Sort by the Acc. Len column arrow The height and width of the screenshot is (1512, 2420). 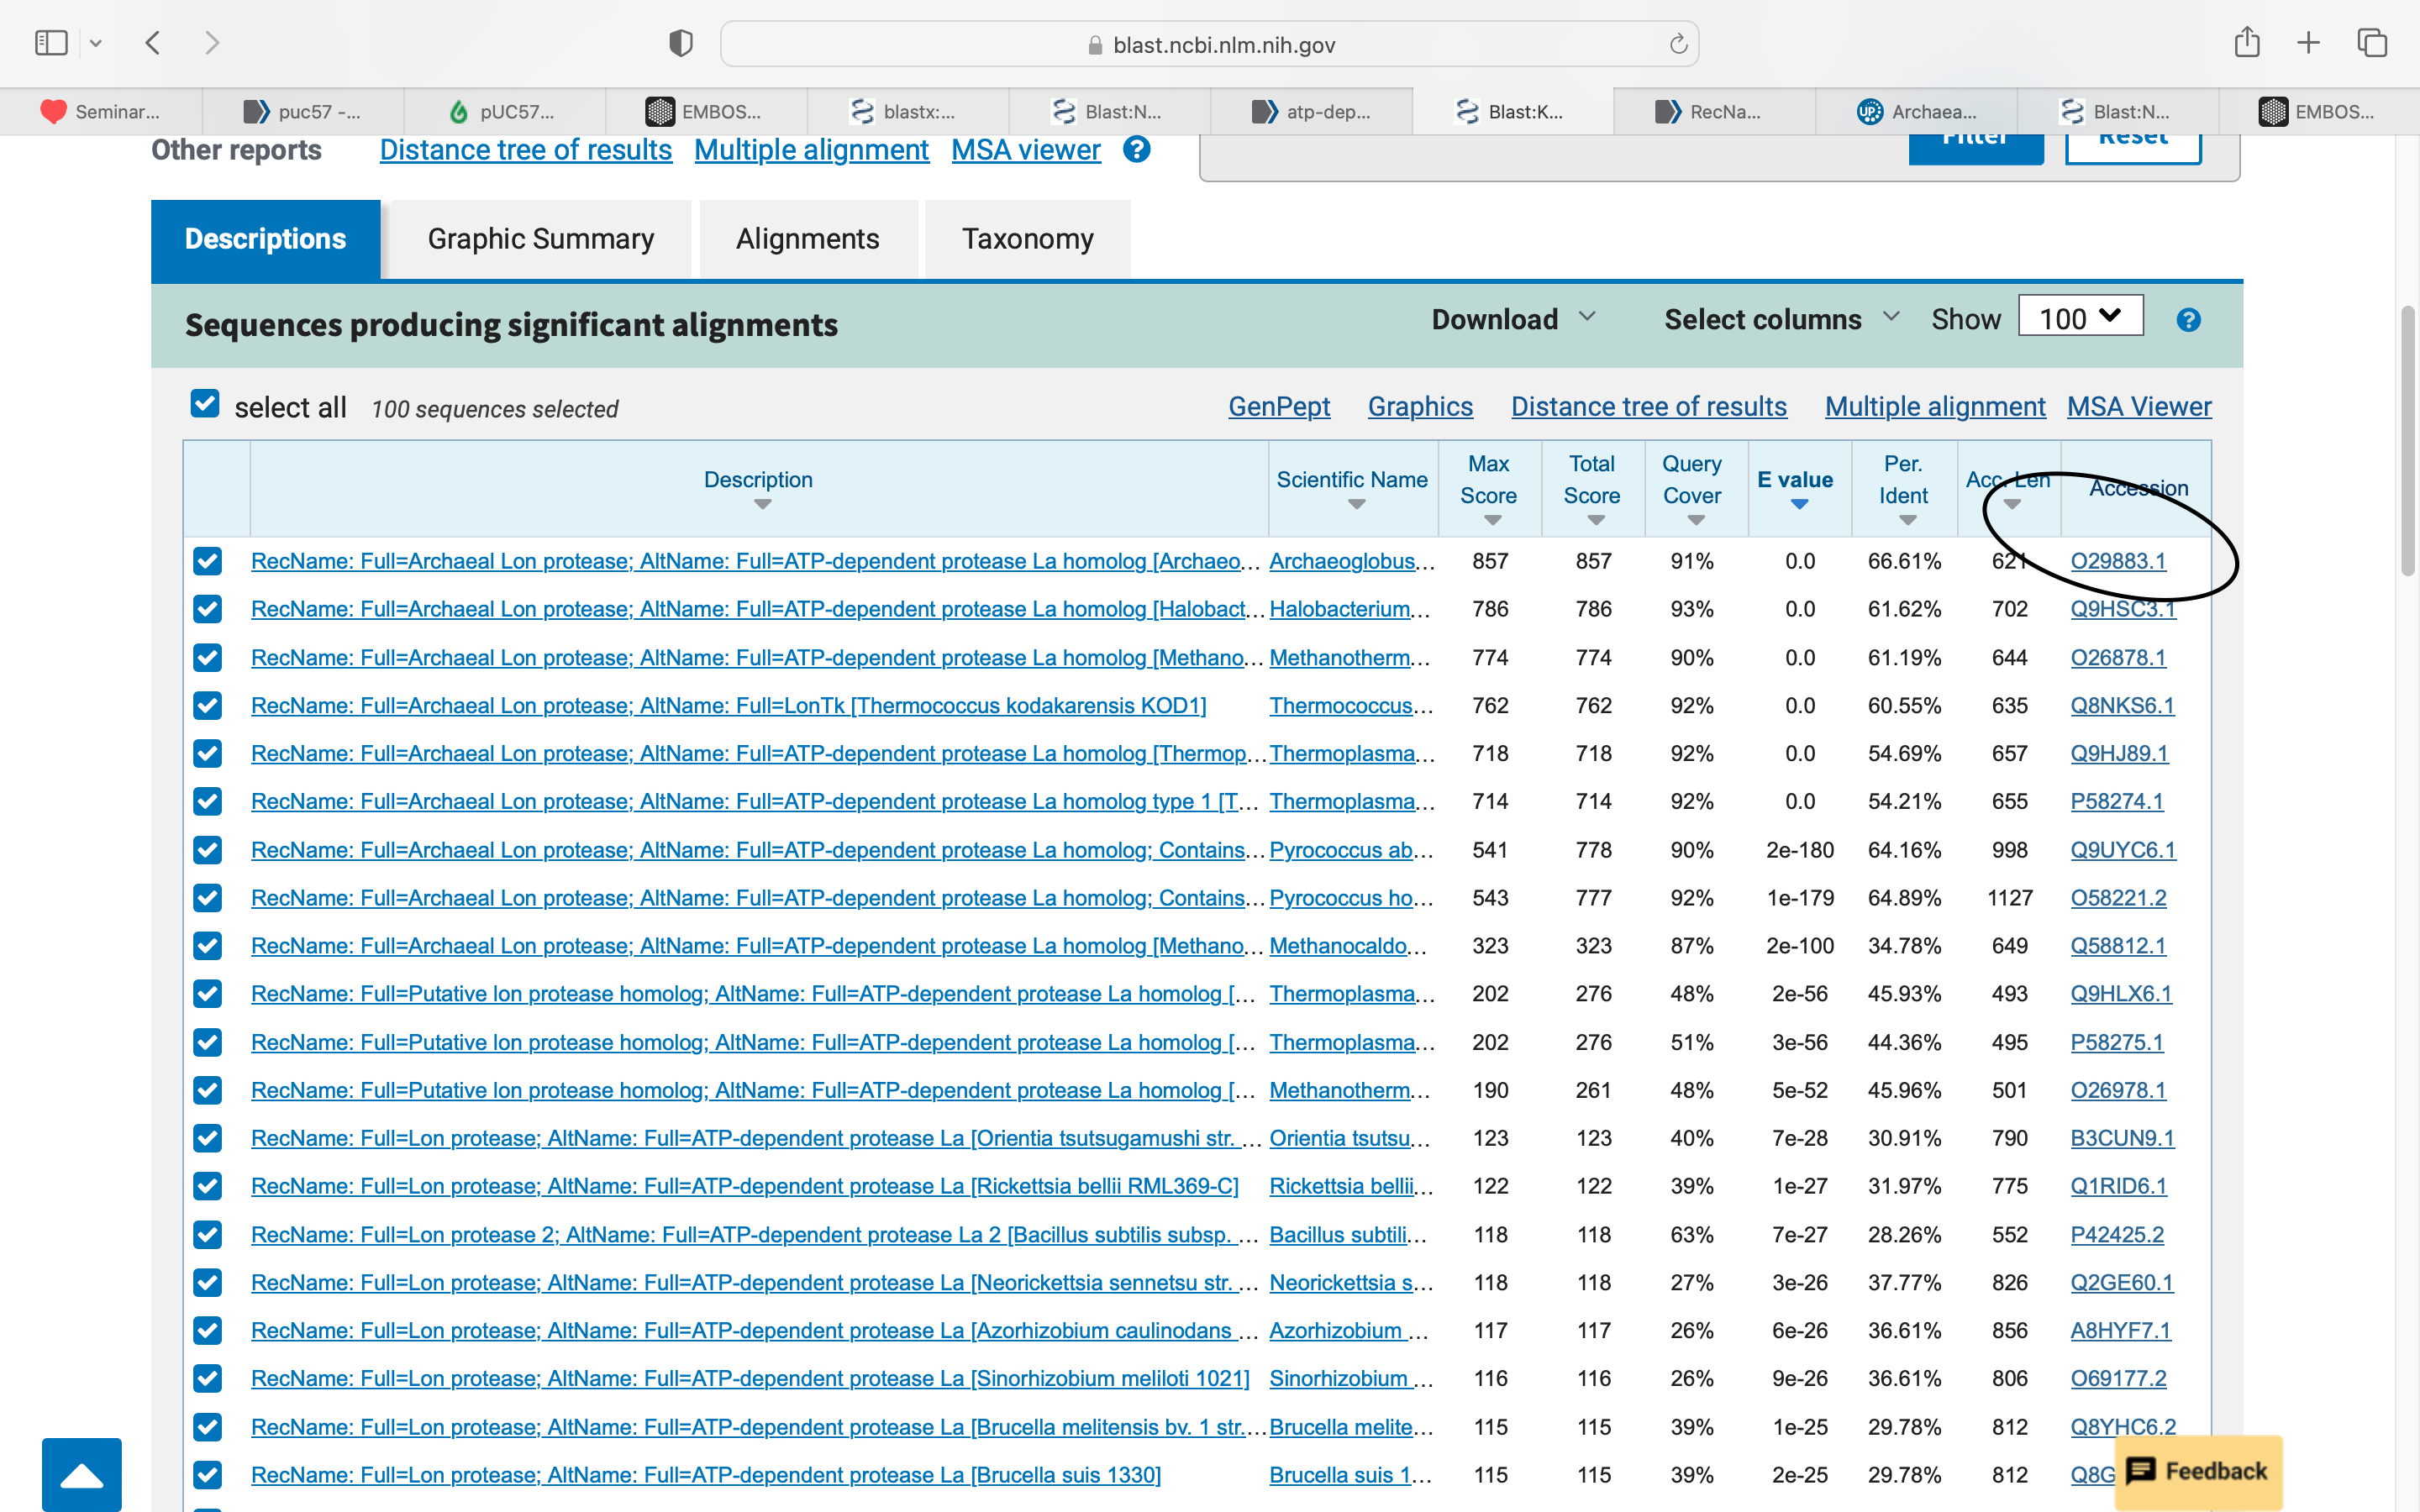pyautogui.click(x=2012, y=505)
